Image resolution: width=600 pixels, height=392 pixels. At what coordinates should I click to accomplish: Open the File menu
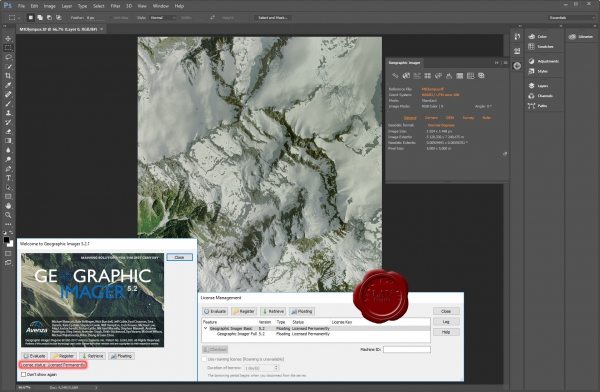21,6
